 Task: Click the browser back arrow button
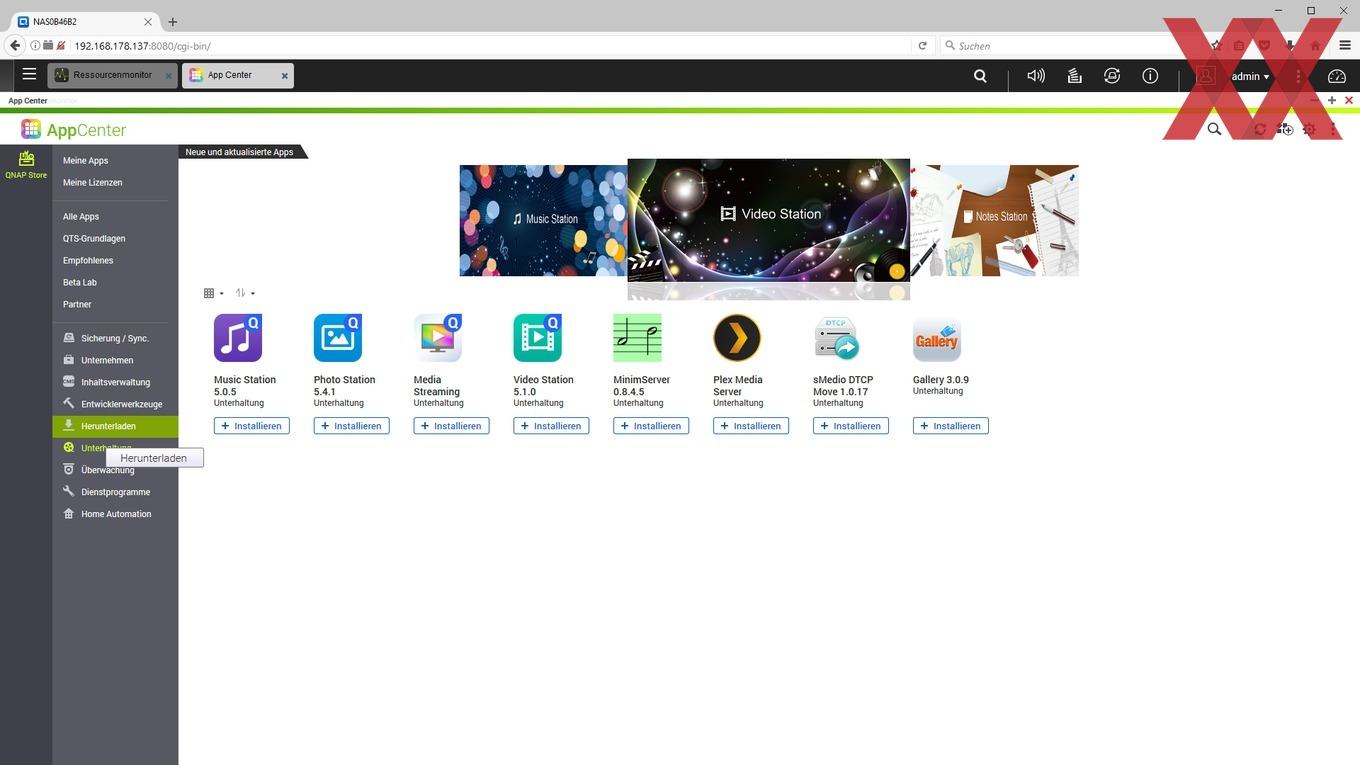(14, 45)
